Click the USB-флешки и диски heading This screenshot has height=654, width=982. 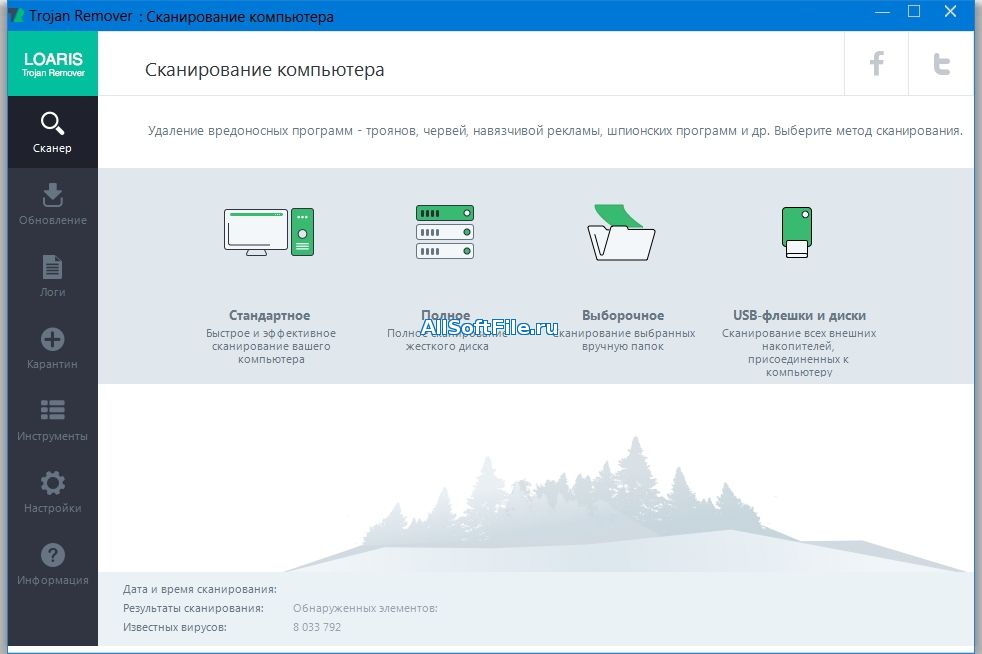pyautogui.click(x=799, y=315)
